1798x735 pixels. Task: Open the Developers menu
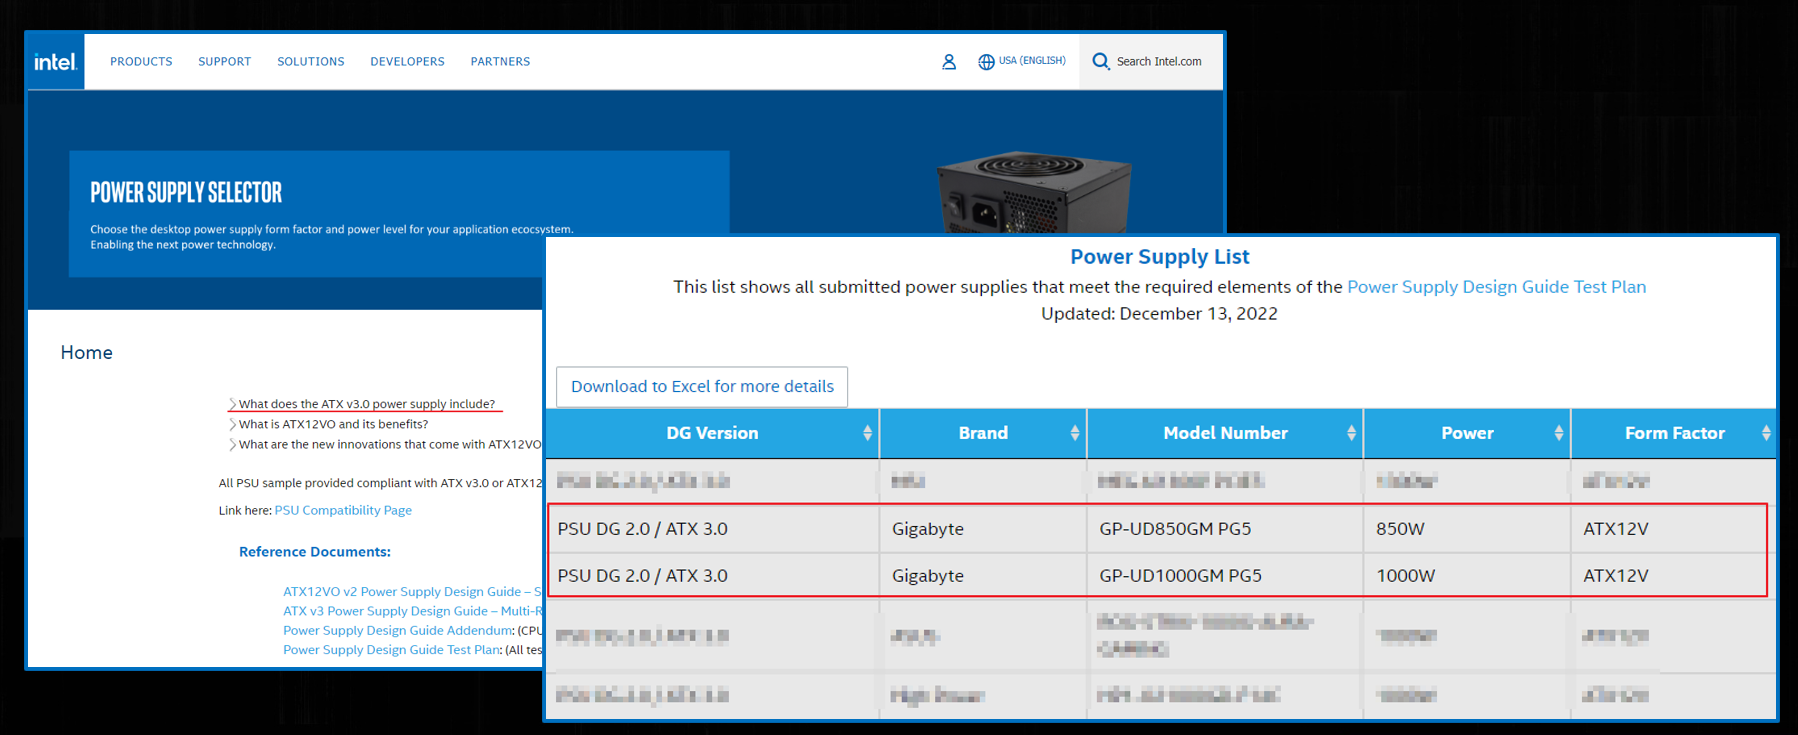coord(407,62)
